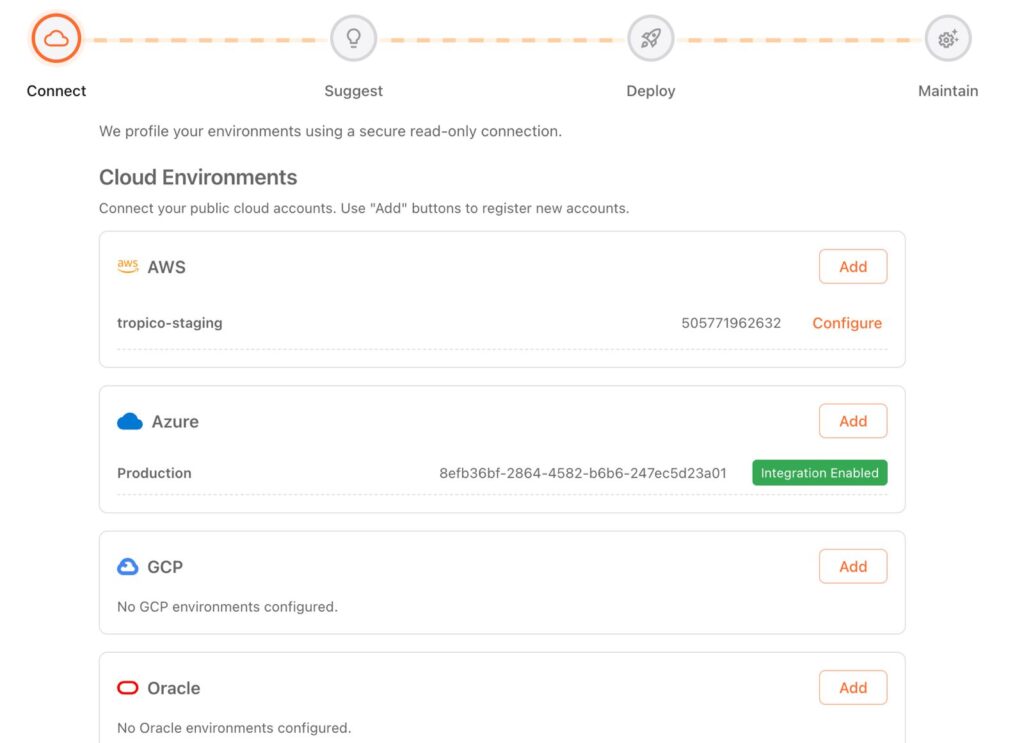
Task: Select the Azure Production environment name
Action: point(154,473)
